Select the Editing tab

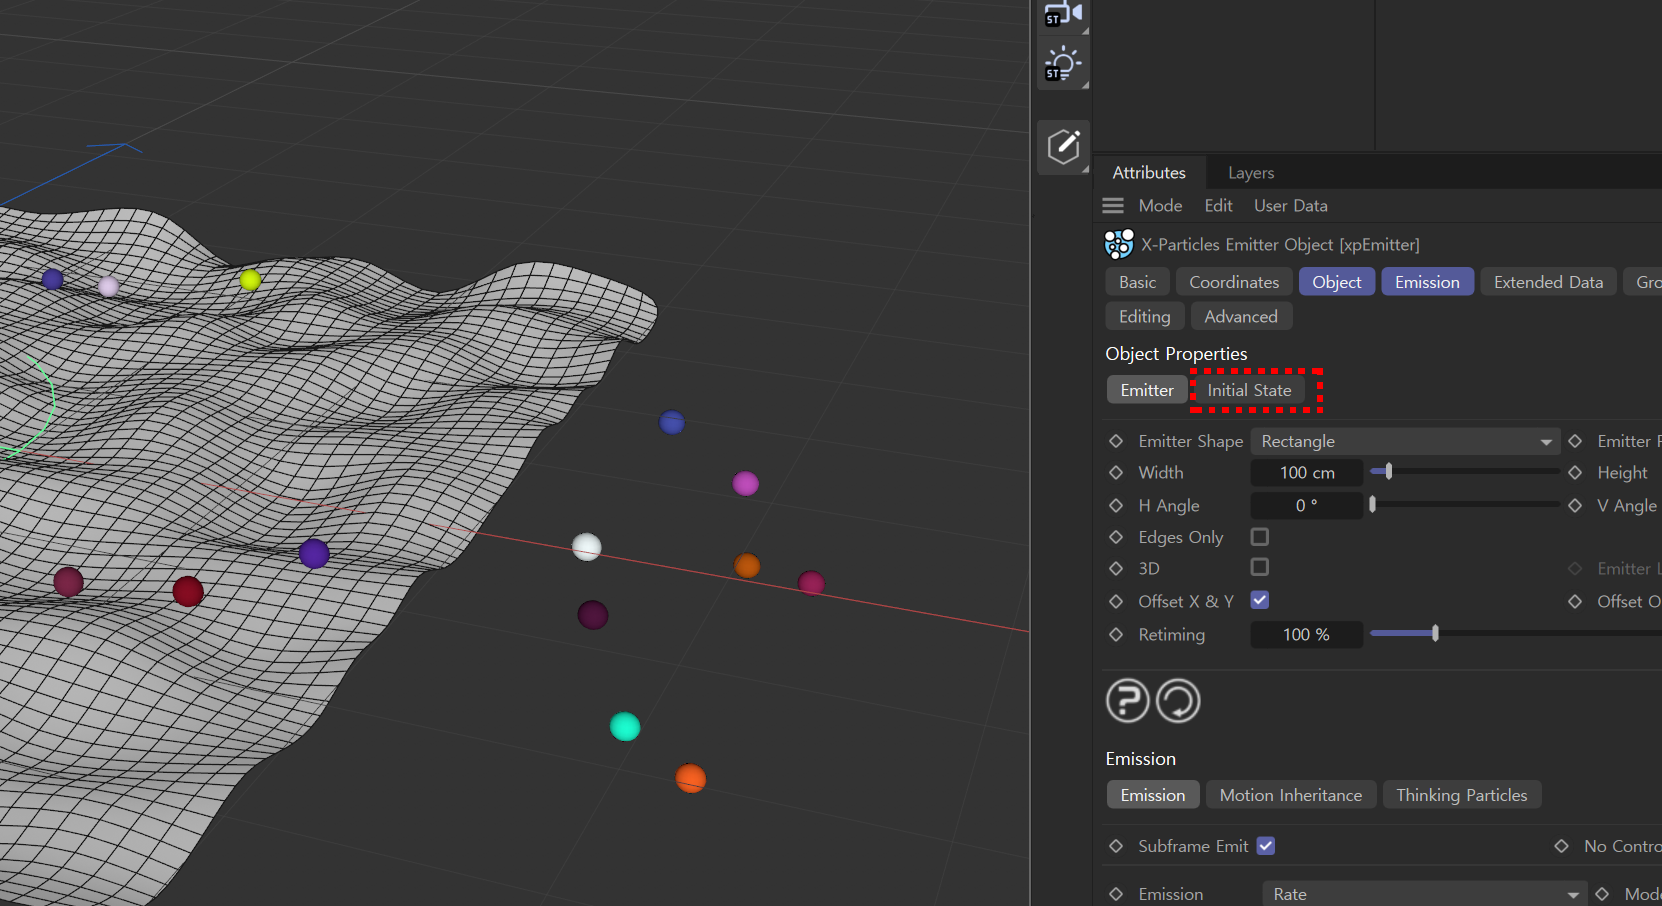click(1144, 316)
